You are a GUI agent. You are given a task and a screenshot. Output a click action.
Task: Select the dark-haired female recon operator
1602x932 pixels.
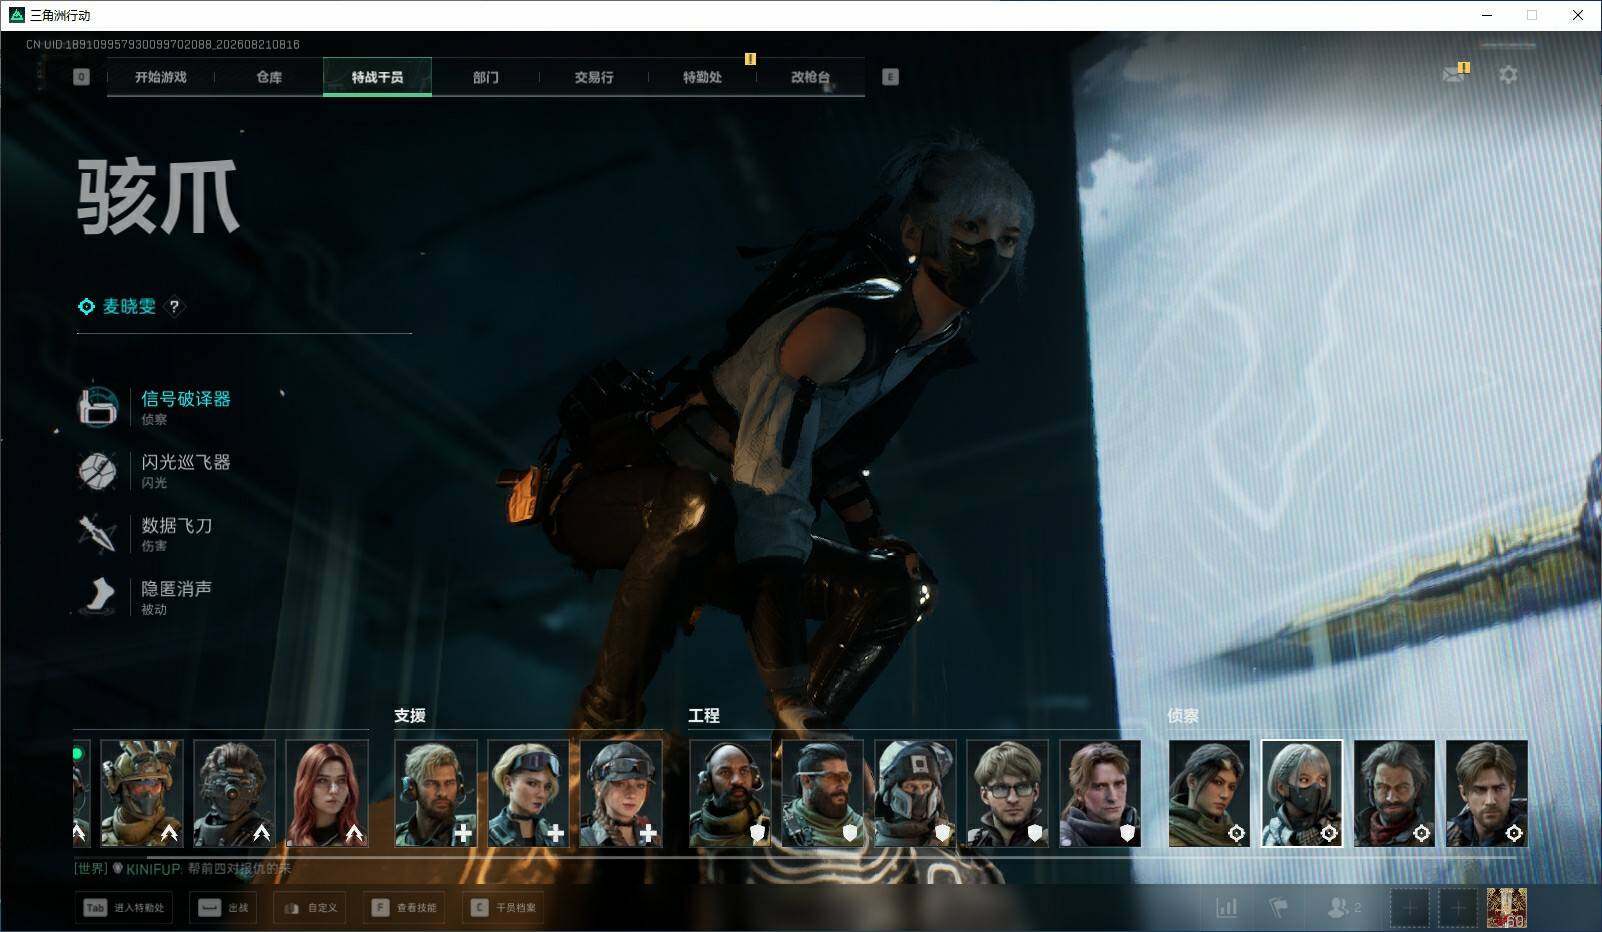tap(1209, 793)
